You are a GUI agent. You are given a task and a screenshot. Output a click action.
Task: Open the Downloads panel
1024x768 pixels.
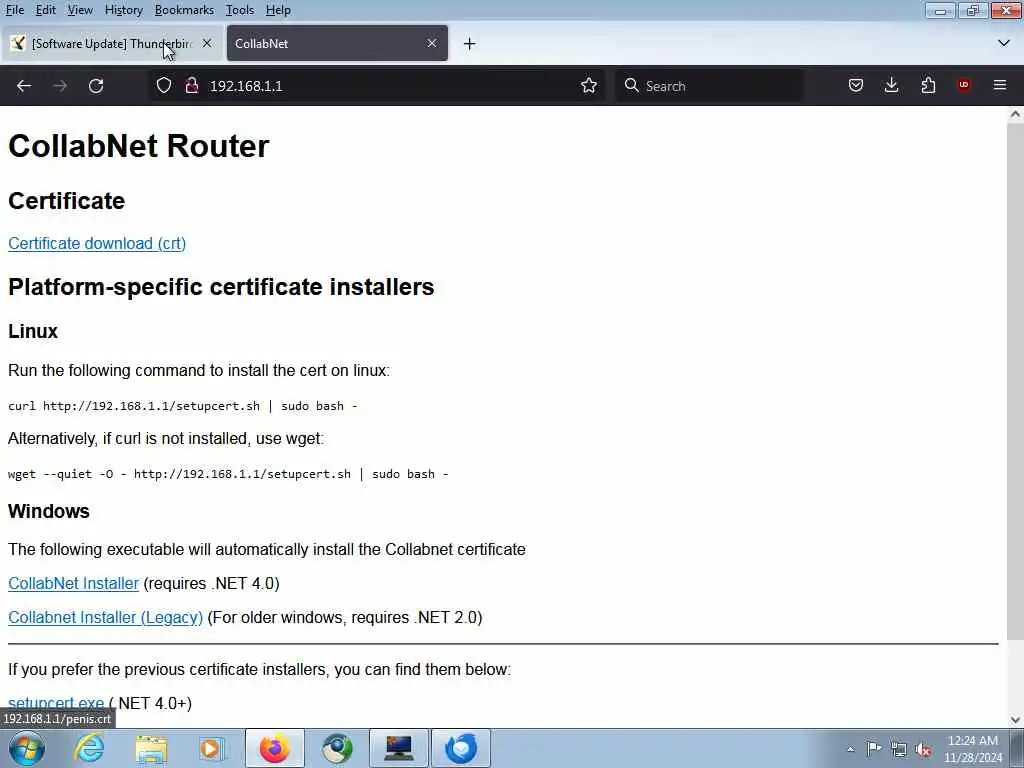(891, 85)
